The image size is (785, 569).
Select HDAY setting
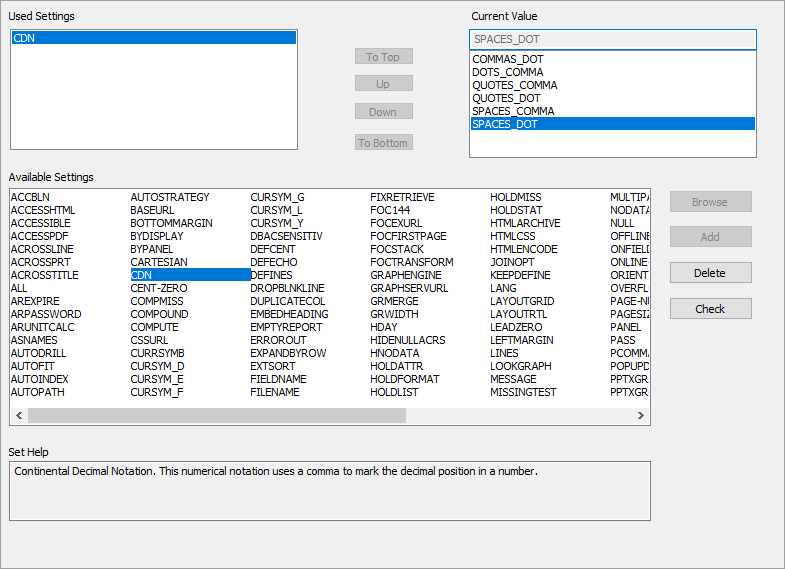coord(383,327)
